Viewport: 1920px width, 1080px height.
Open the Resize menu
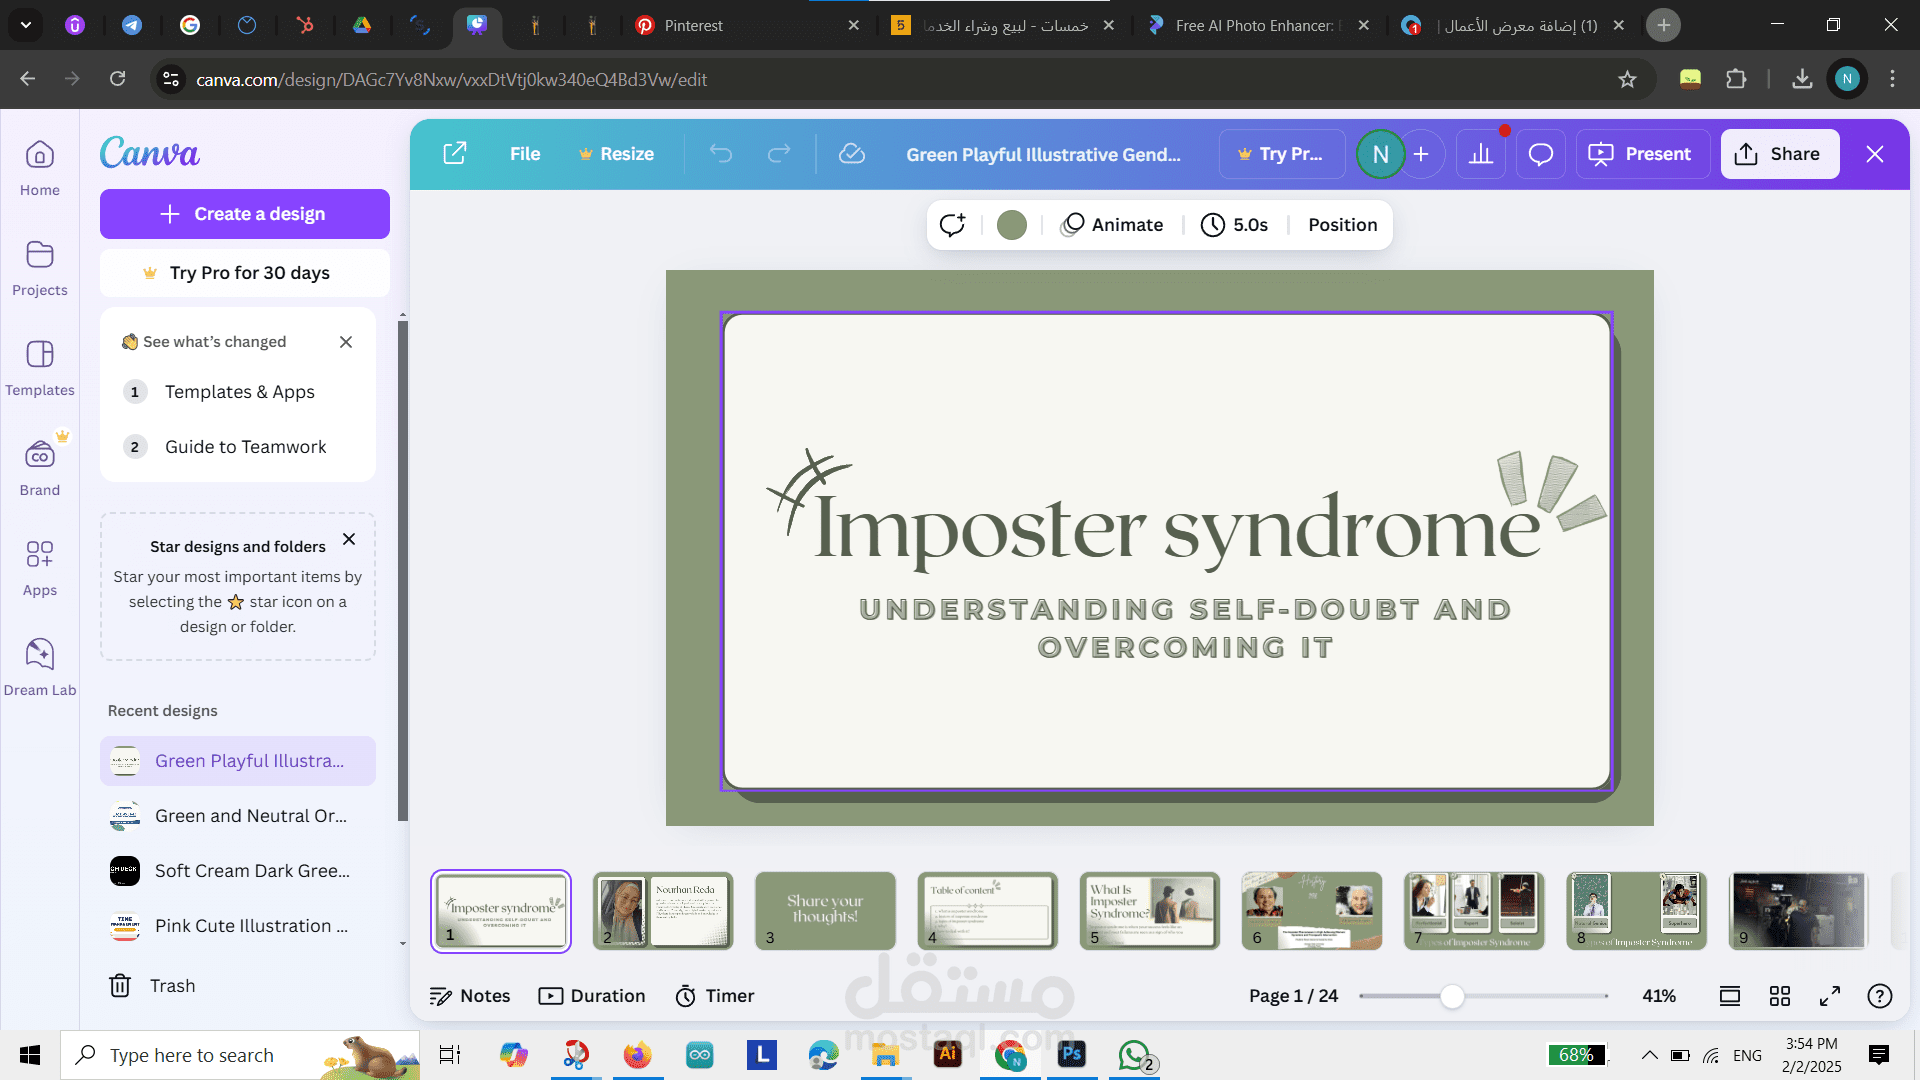tap(617, 154)
